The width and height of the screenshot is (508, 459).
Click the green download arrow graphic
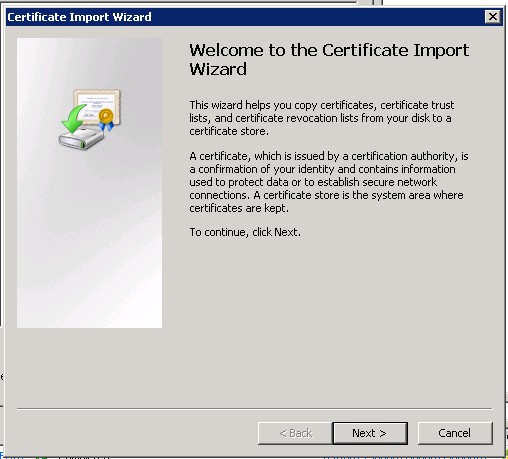73,118
